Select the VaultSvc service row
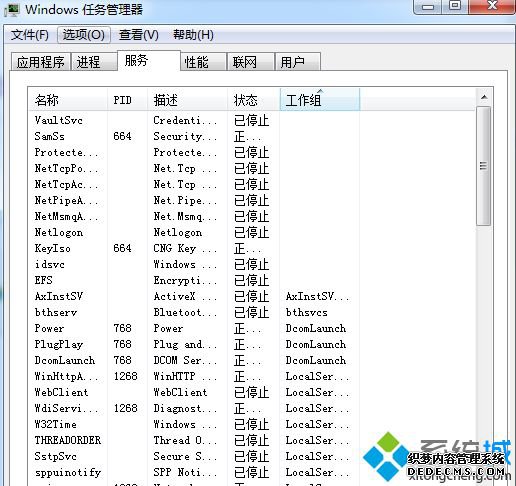Screen dimensions: 516x486 point(252,120)
